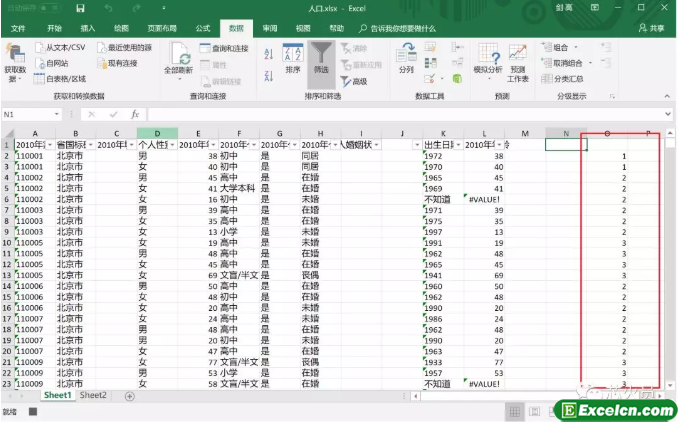The height and width of the screenshot is (422, 678).
Task: Open the Forecast Sheet (预测工作表) icon
Action: pos(518,60)
